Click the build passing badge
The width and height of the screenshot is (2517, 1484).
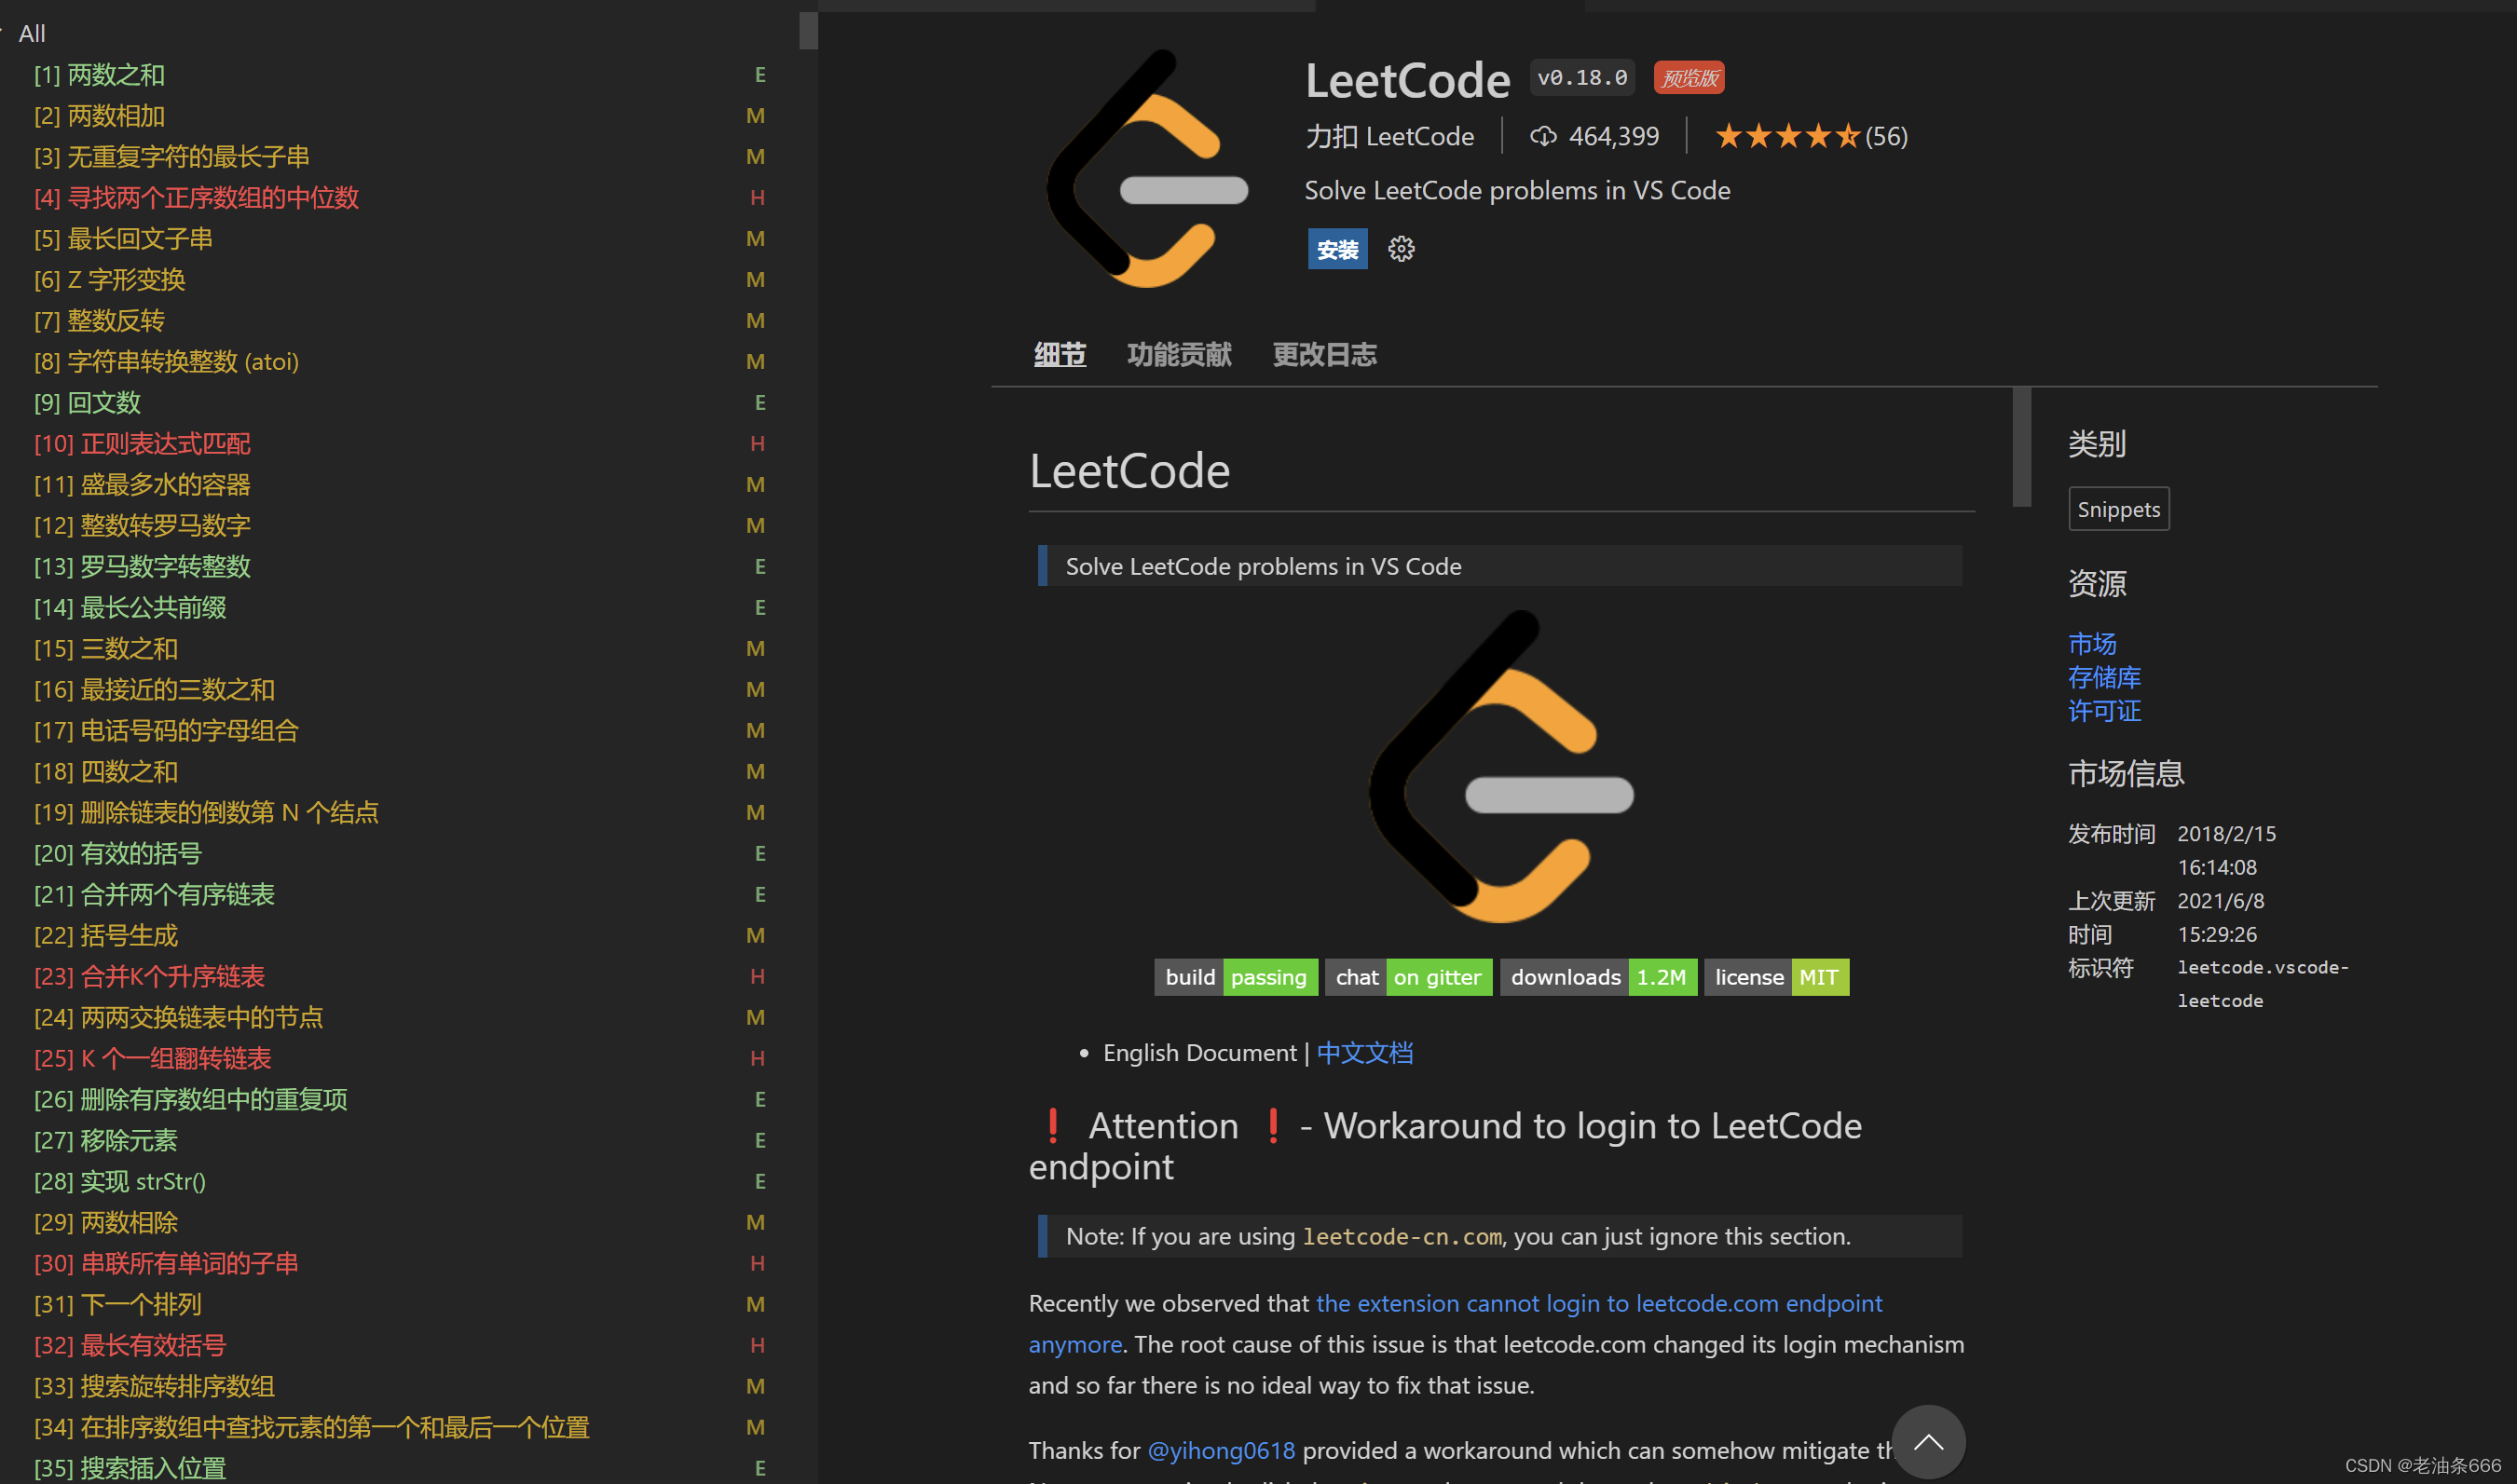(x=1236, y=977)
